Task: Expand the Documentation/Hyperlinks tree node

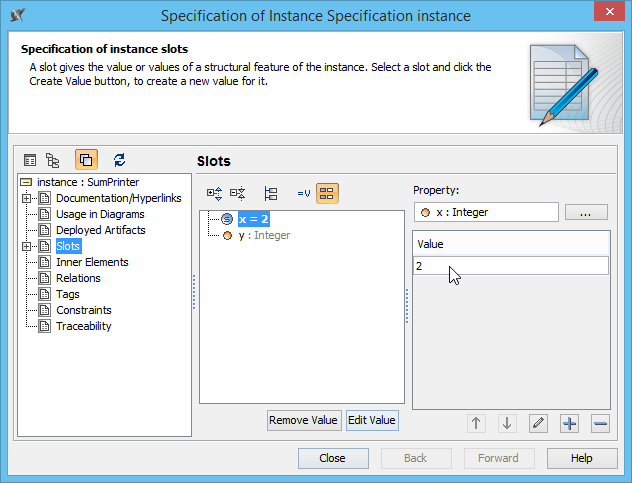Action: [x=26, y=198]
